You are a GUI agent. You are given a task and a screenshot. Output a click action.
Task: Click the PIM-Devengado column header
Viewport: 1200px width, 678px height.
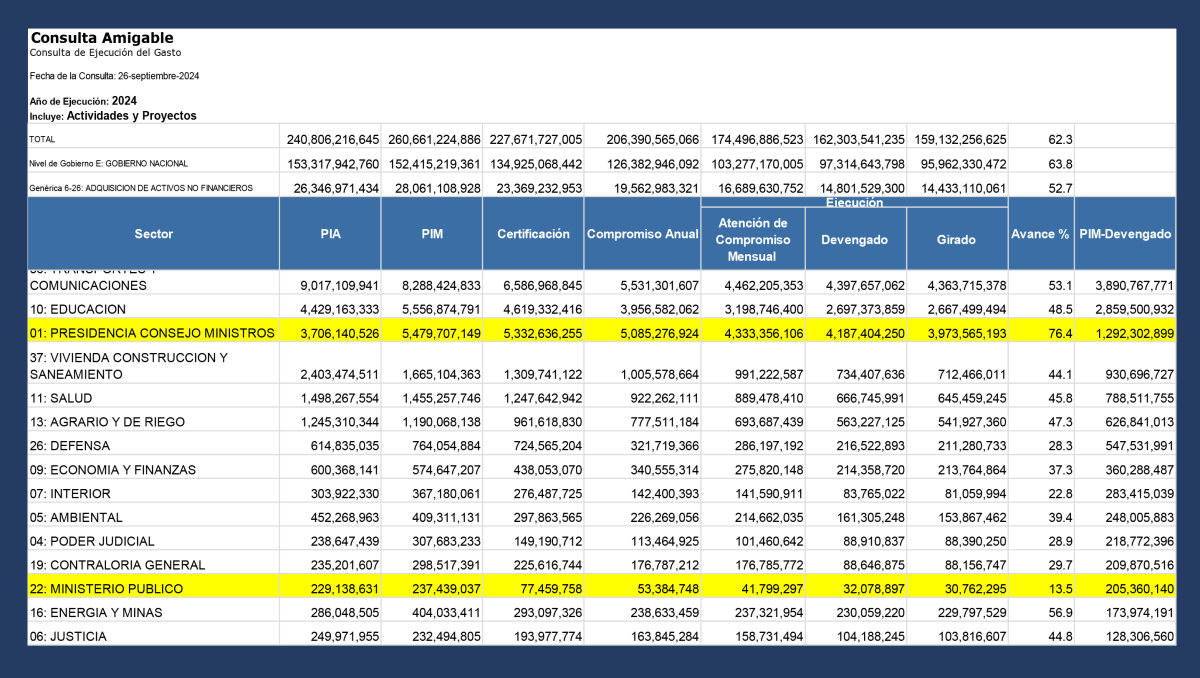(x=1125, y=234)
